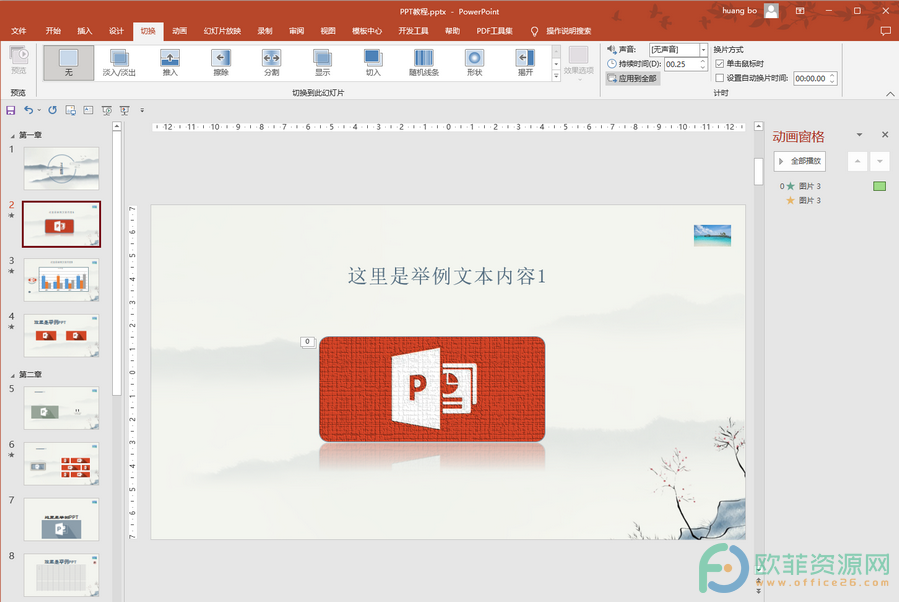Click the 应用到全部 apply to all button

tap(633, 79)
